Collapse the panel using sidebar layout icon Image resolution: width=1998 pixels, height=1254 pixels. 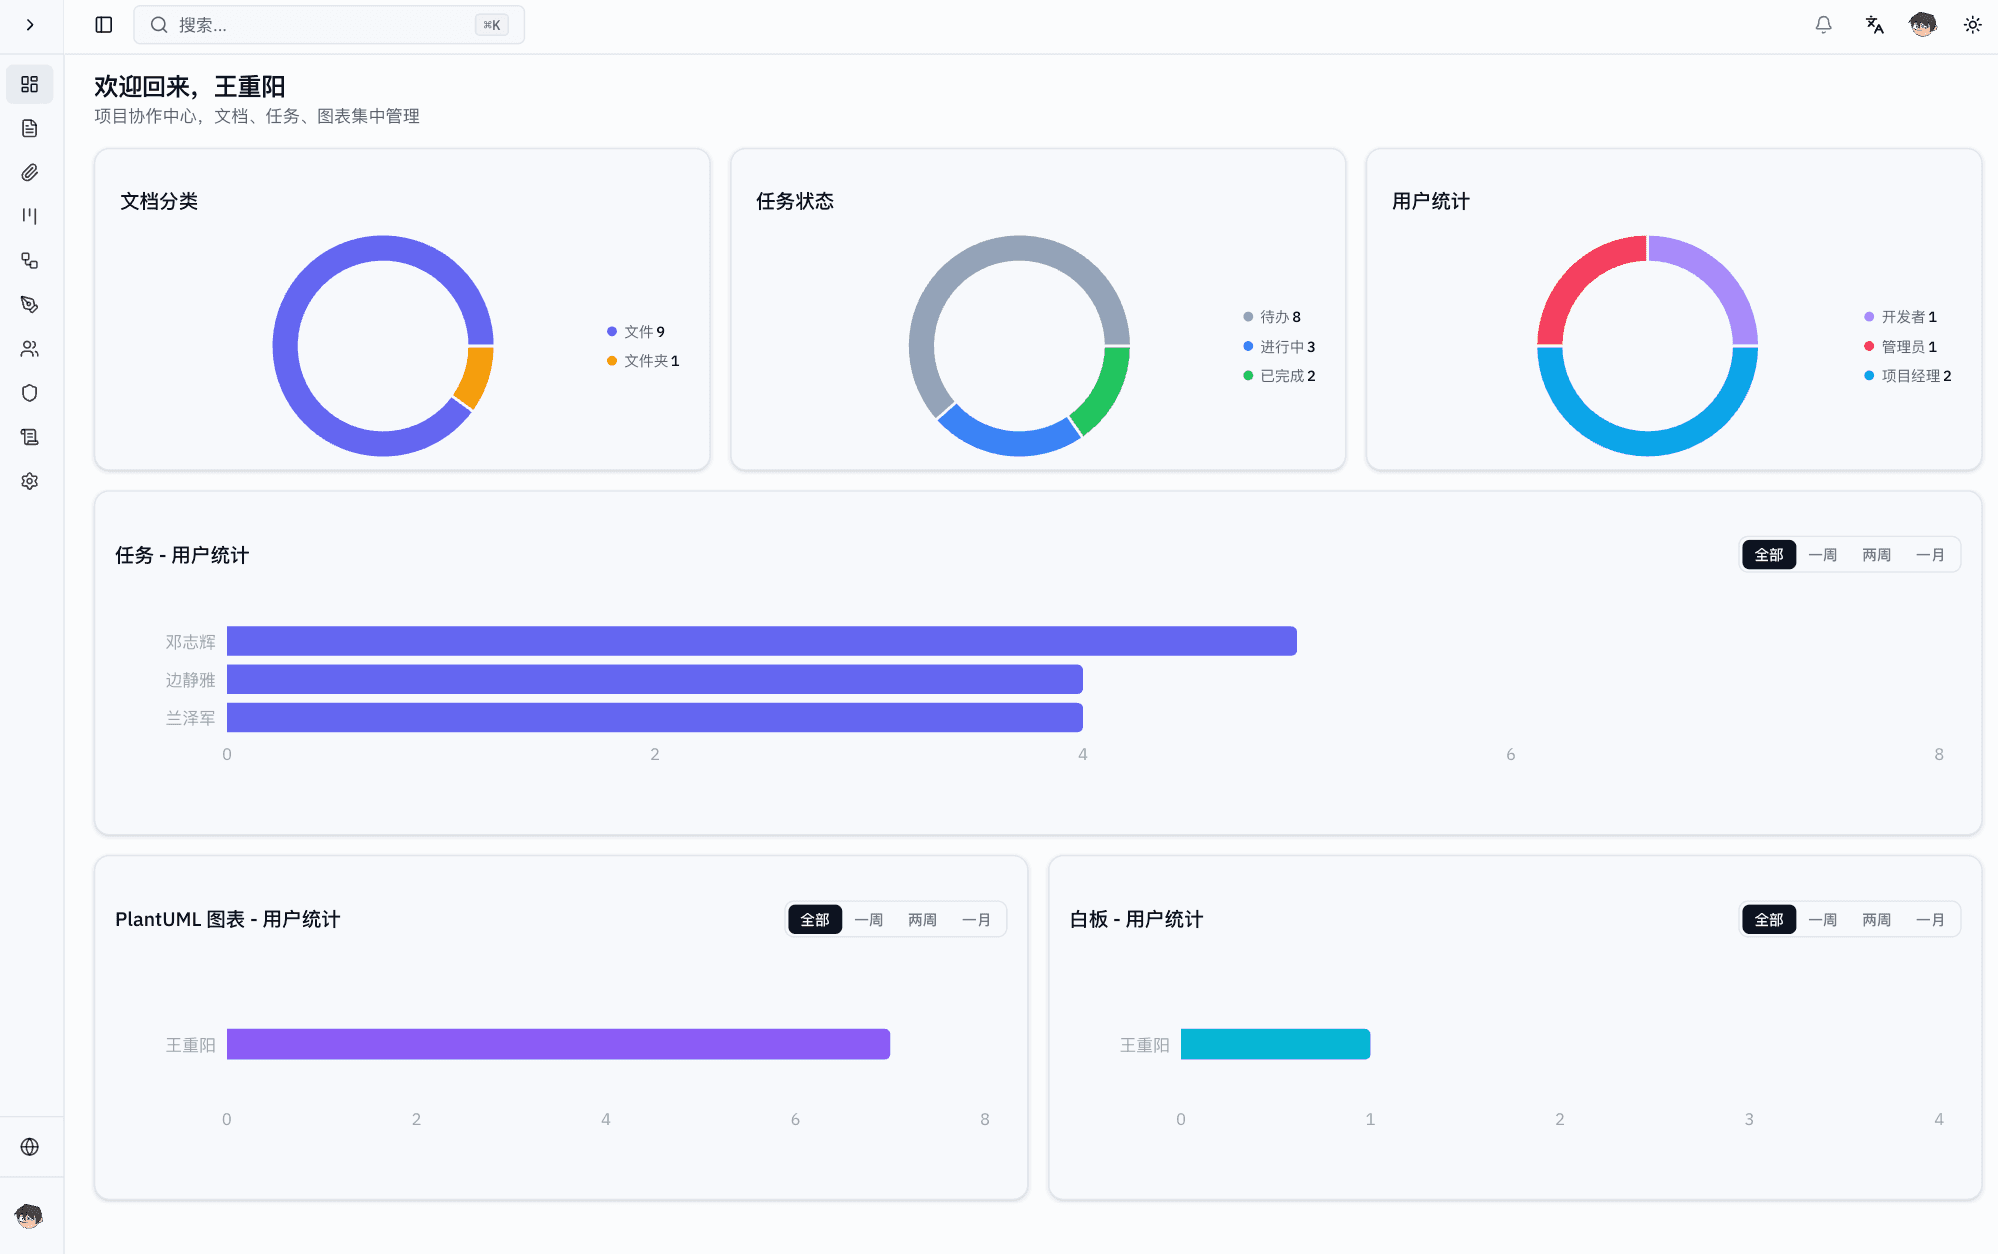click(x=102, y=24)
